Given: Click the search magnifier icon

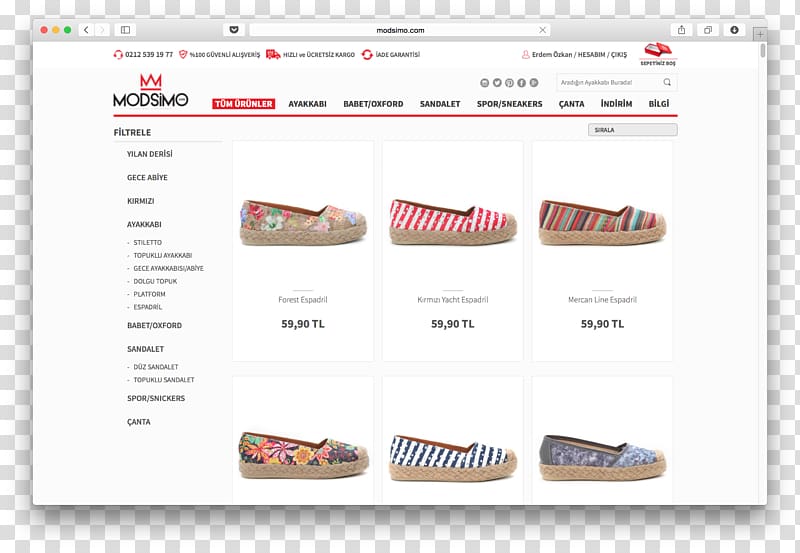Looking at the screenshot, I should click(667, 82).
